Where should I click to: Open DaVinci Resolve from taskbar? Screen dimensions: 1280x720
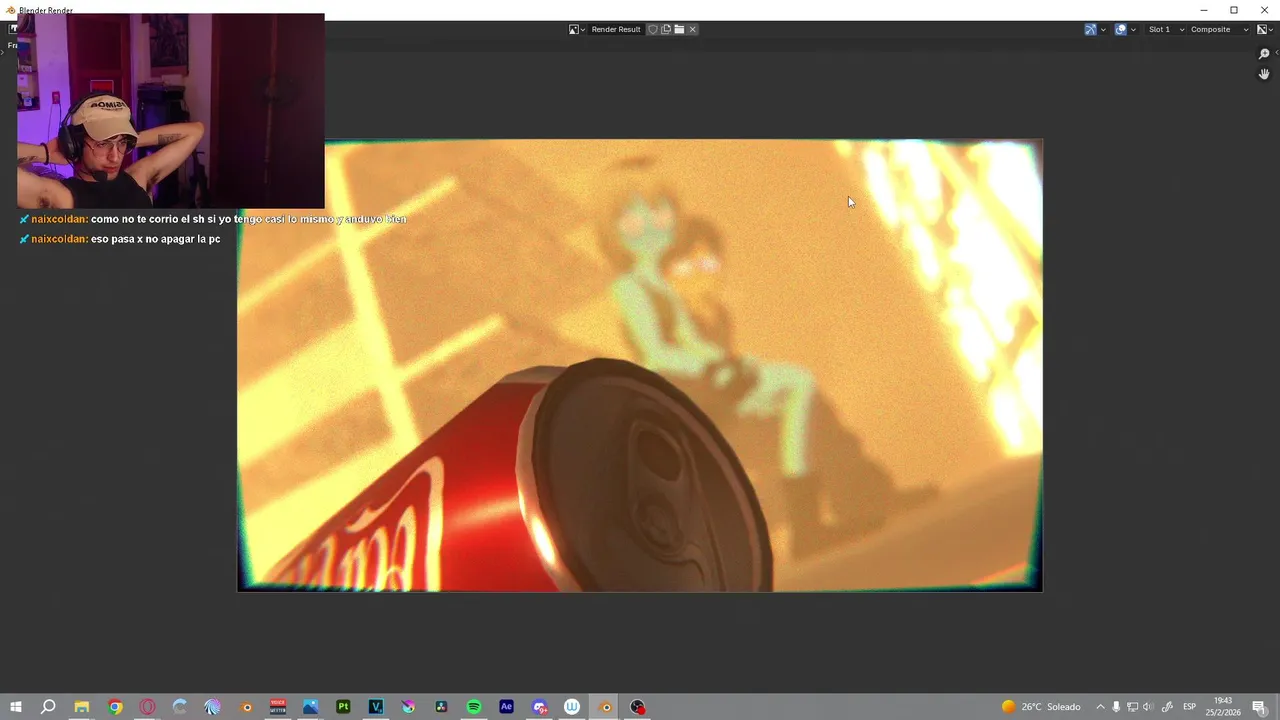[x=441, y=707]
